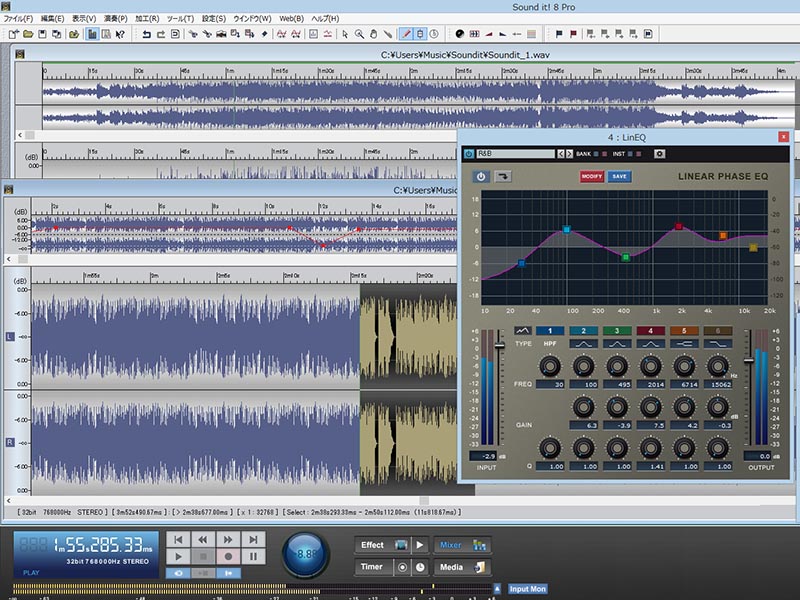Toggle EQ band 2 on or off
800x600 pixels.
click(583, 331)
